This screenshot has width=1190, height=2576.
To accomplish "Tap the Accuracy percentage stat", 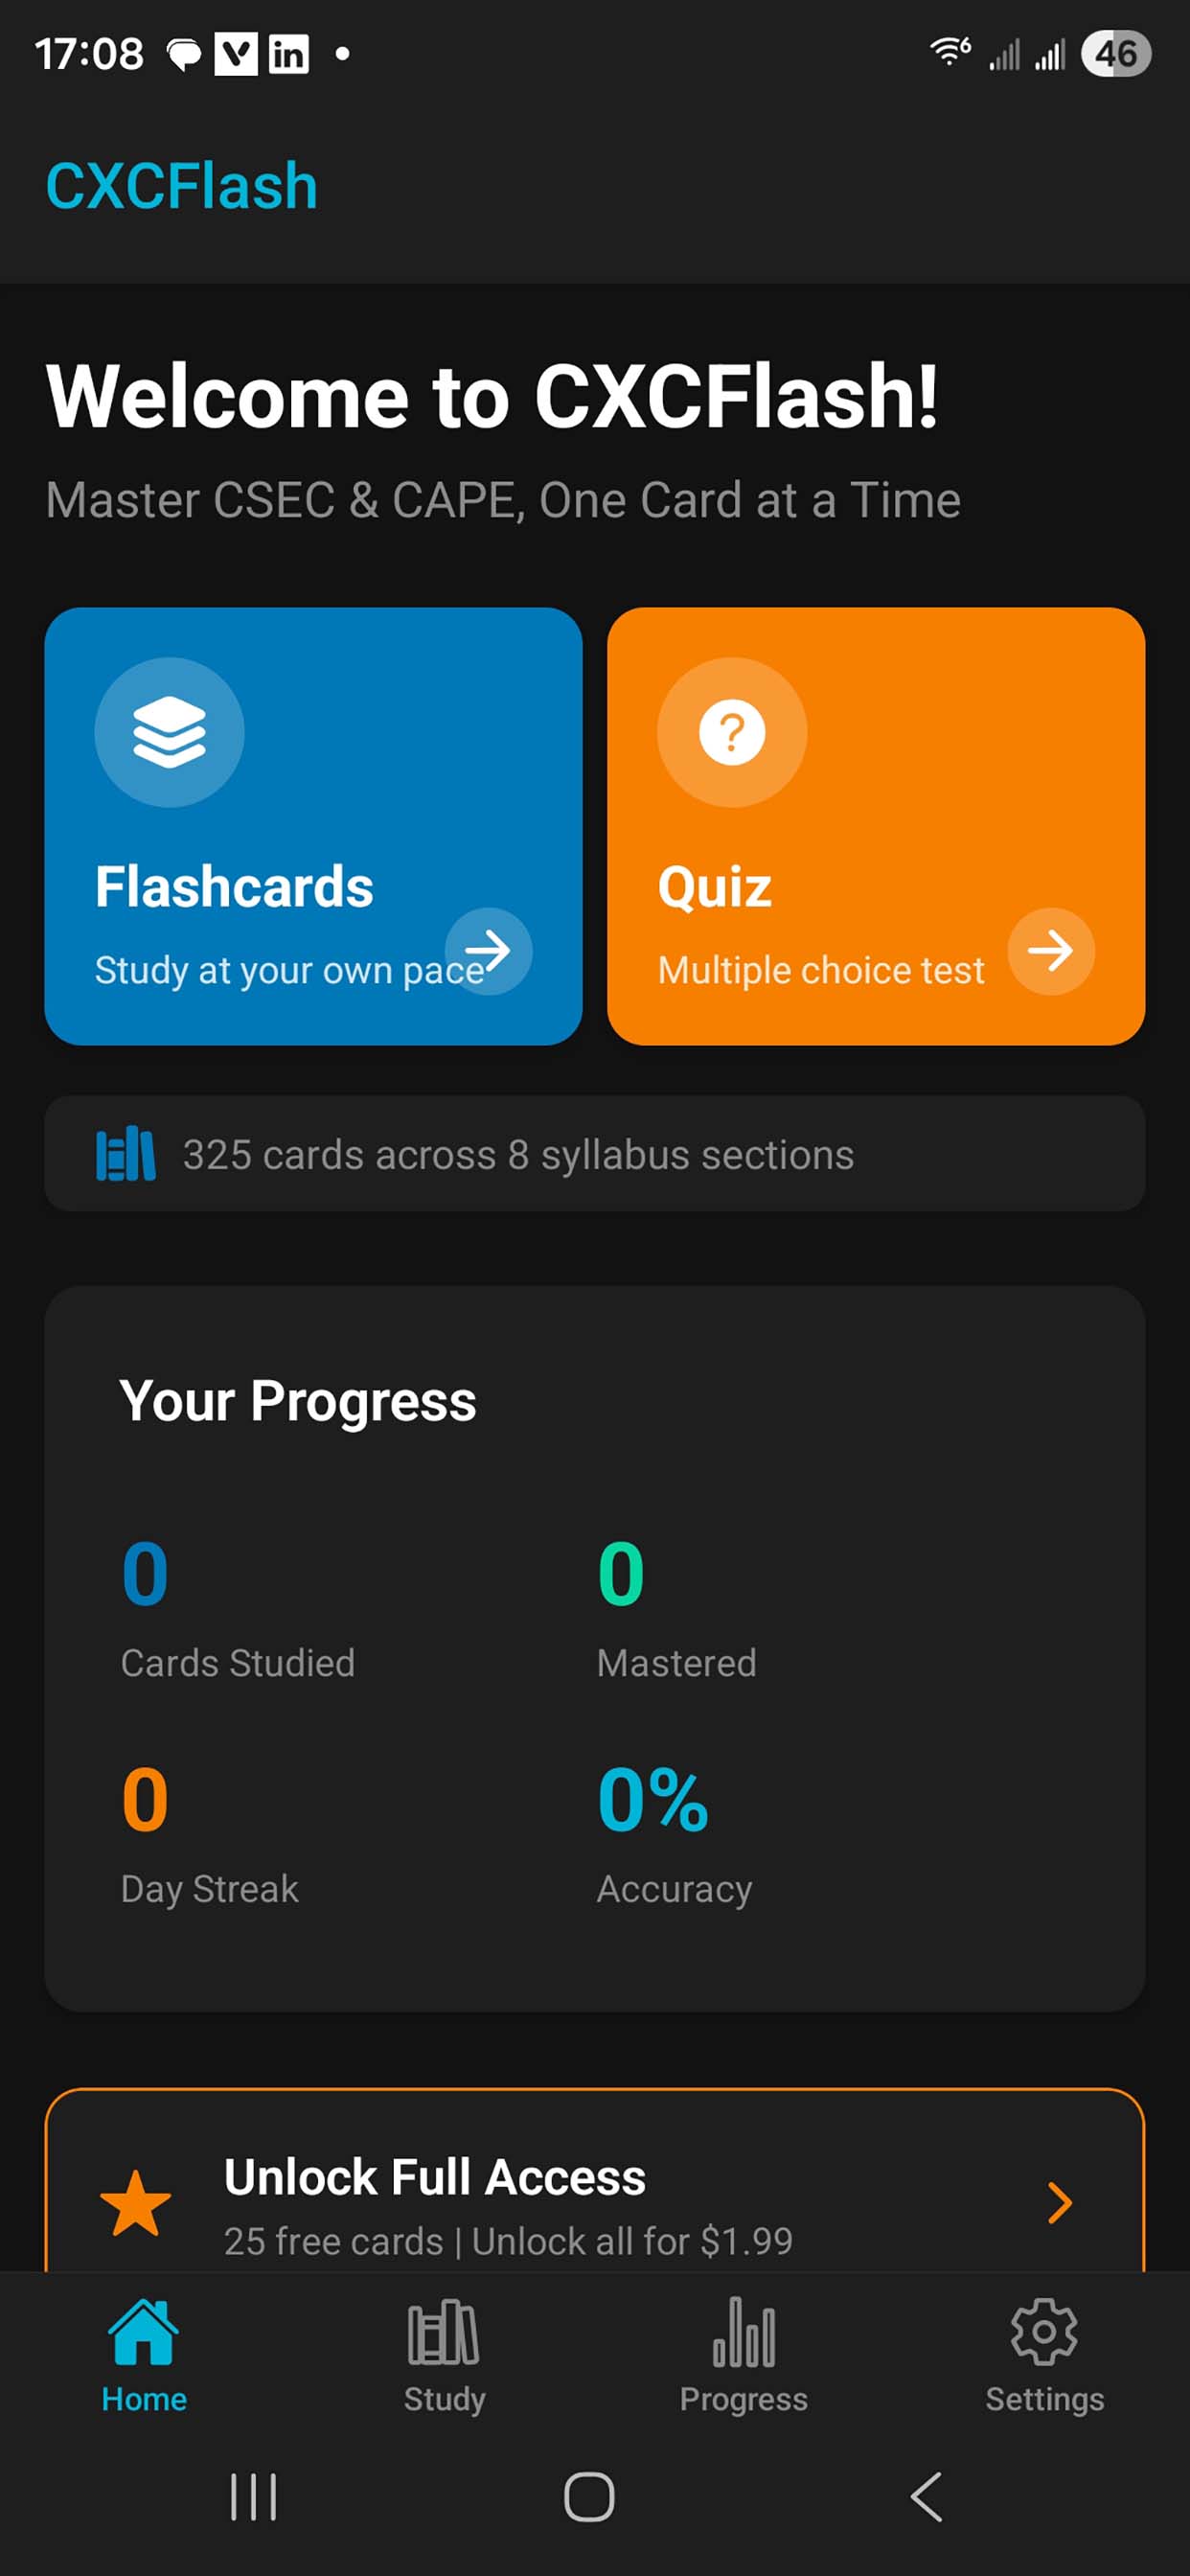I will 652,1800.
